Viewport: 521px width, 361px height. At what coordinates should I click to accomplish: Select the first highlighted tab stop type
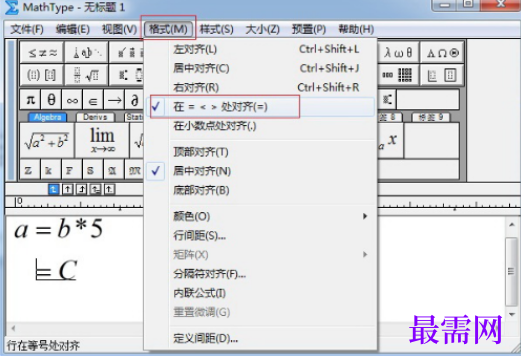pos(53,189)
